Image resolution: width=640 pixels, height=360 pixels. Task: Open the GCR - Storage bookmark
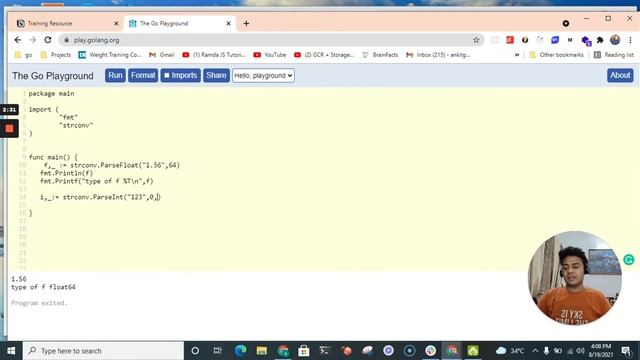(324, 55)
